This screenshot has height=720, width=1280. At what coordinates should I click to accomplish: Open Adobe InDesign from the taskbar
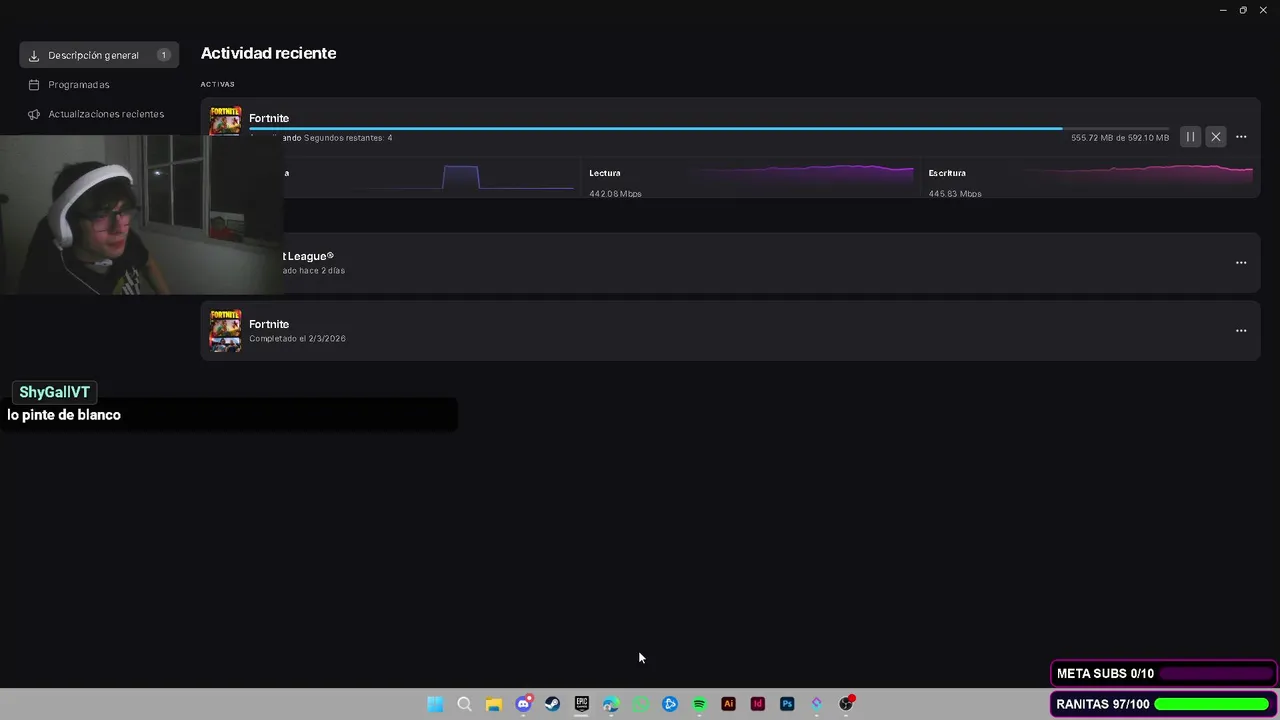coord(758,704)
